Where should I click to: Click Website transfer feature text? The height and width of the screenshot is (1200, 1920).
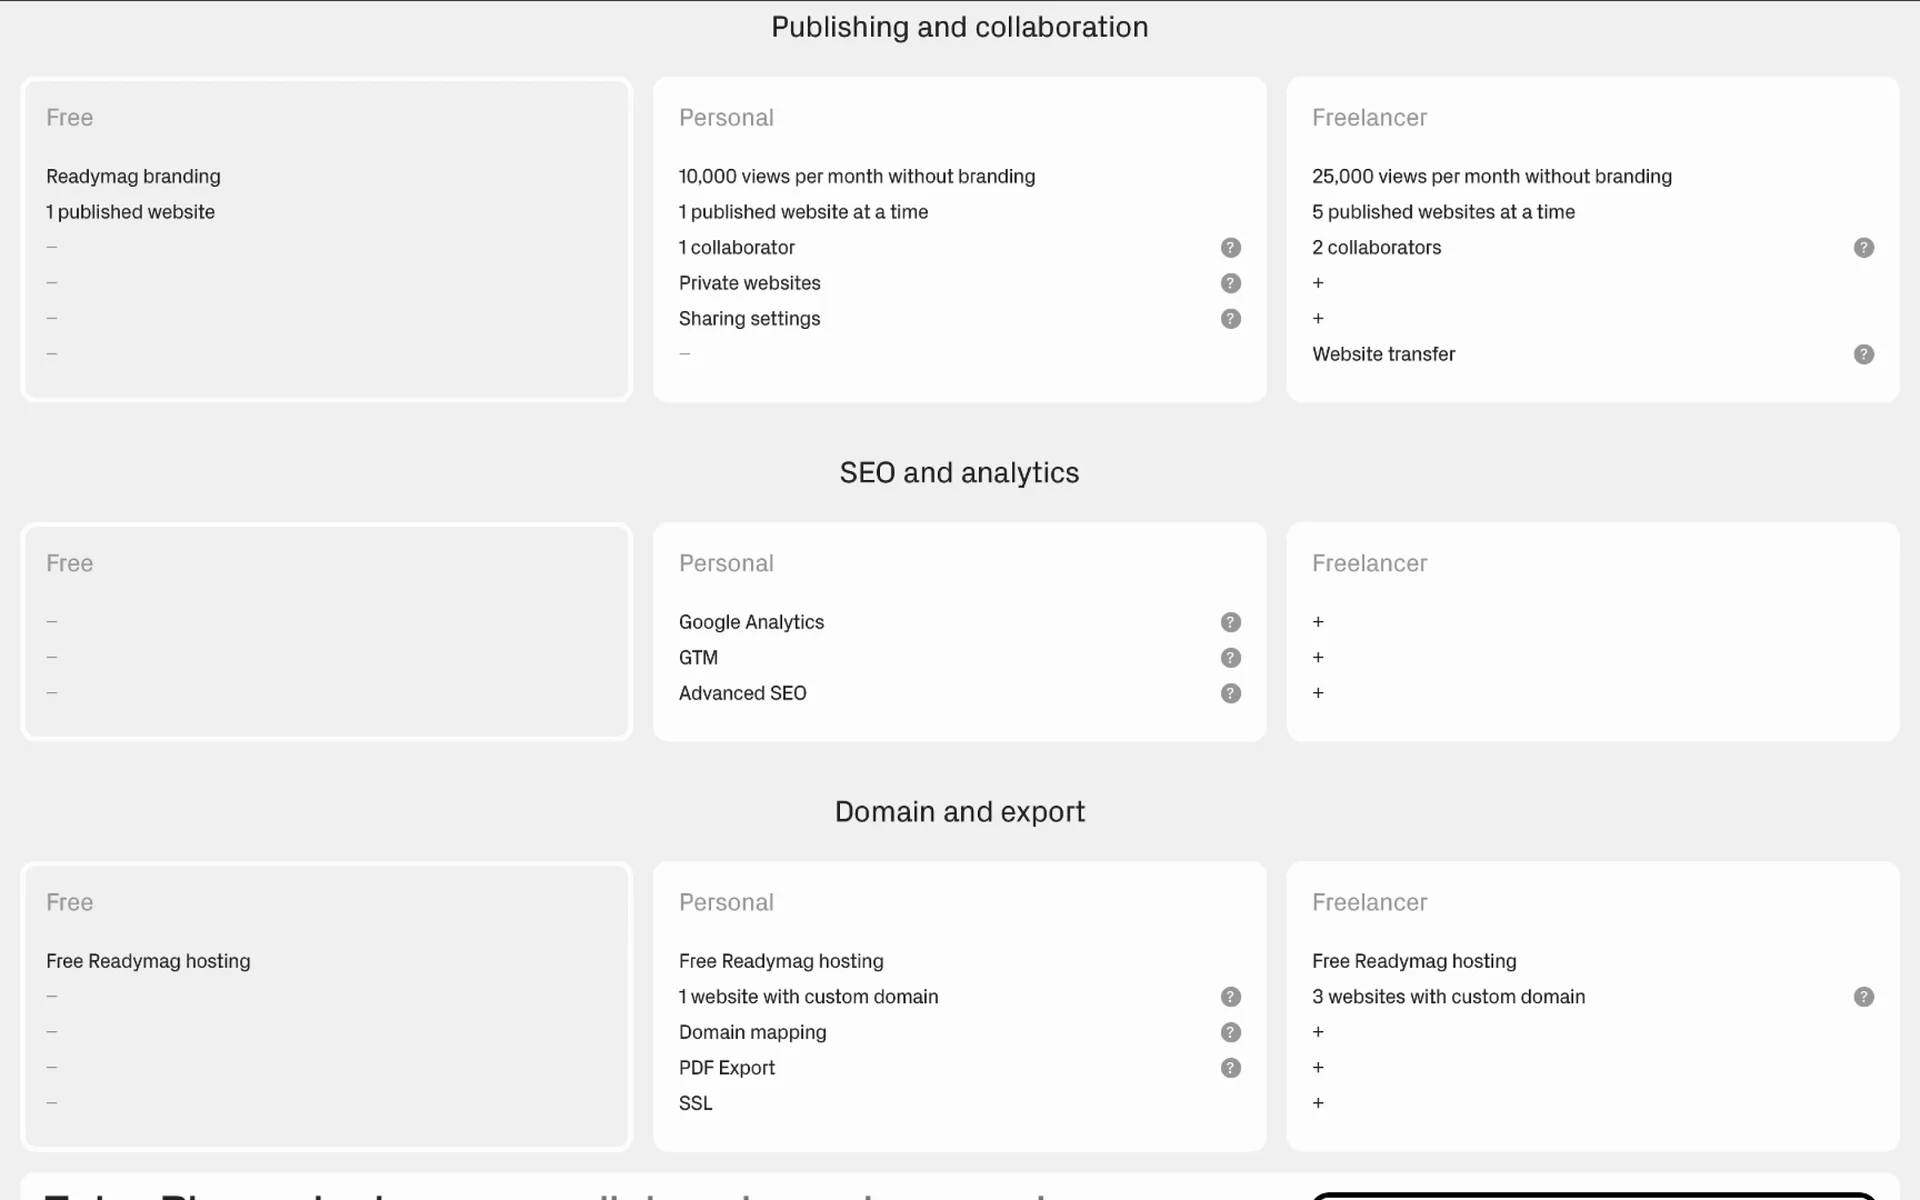tap(1383, 355)
